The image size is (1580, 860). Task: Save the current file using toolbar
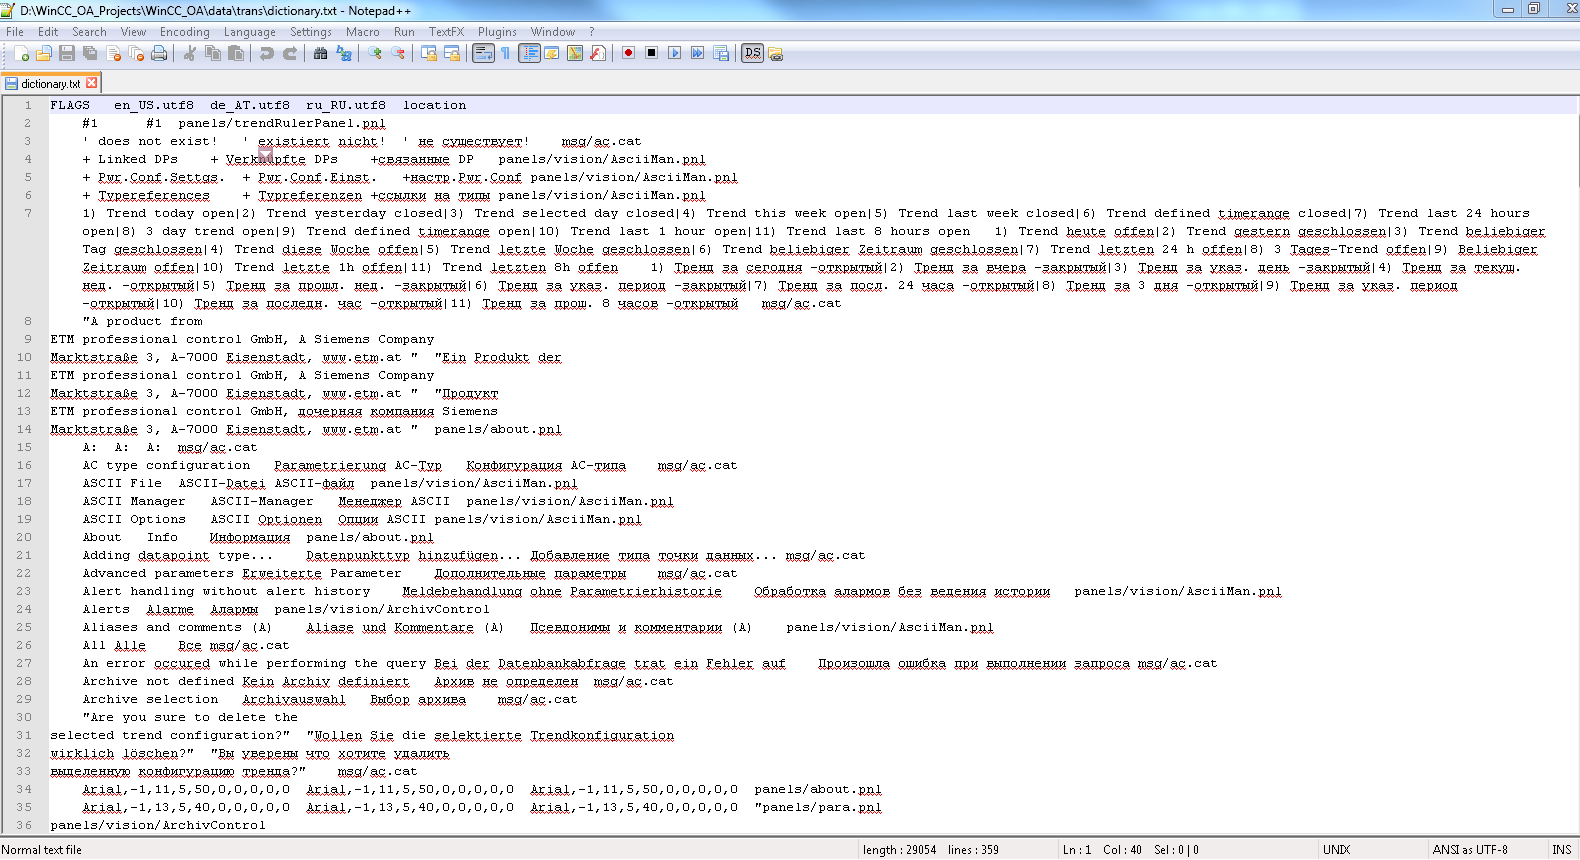[67, 53]
